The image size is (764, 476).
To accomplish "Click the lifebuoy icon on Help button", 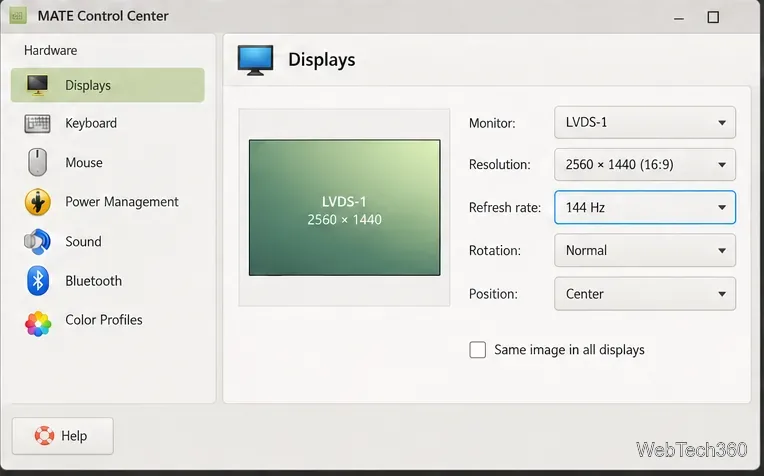I will [44, 436].
